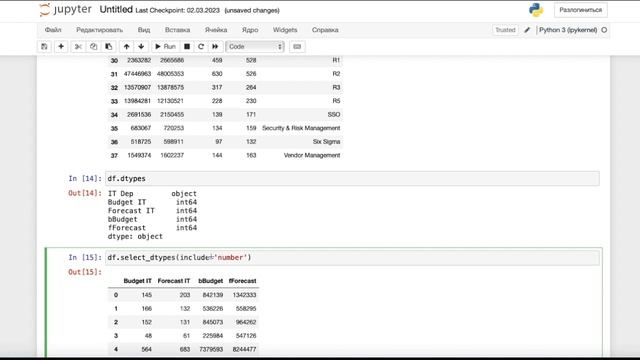Click the In [14] prompt
The image size is (640, 360).
coord(85,178)
